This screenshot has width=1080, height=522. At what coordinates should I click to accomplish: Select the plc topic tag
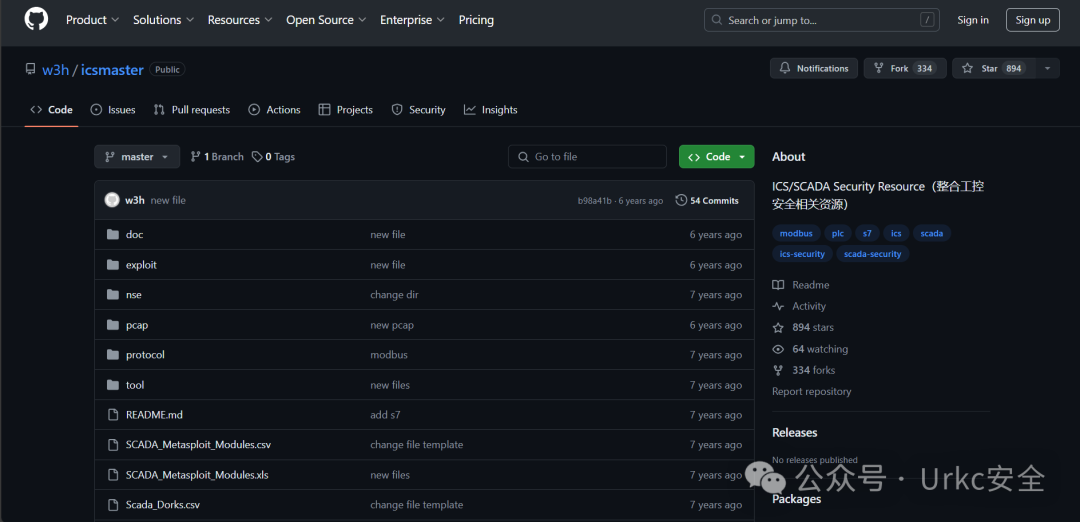click(x=838, y=233)
